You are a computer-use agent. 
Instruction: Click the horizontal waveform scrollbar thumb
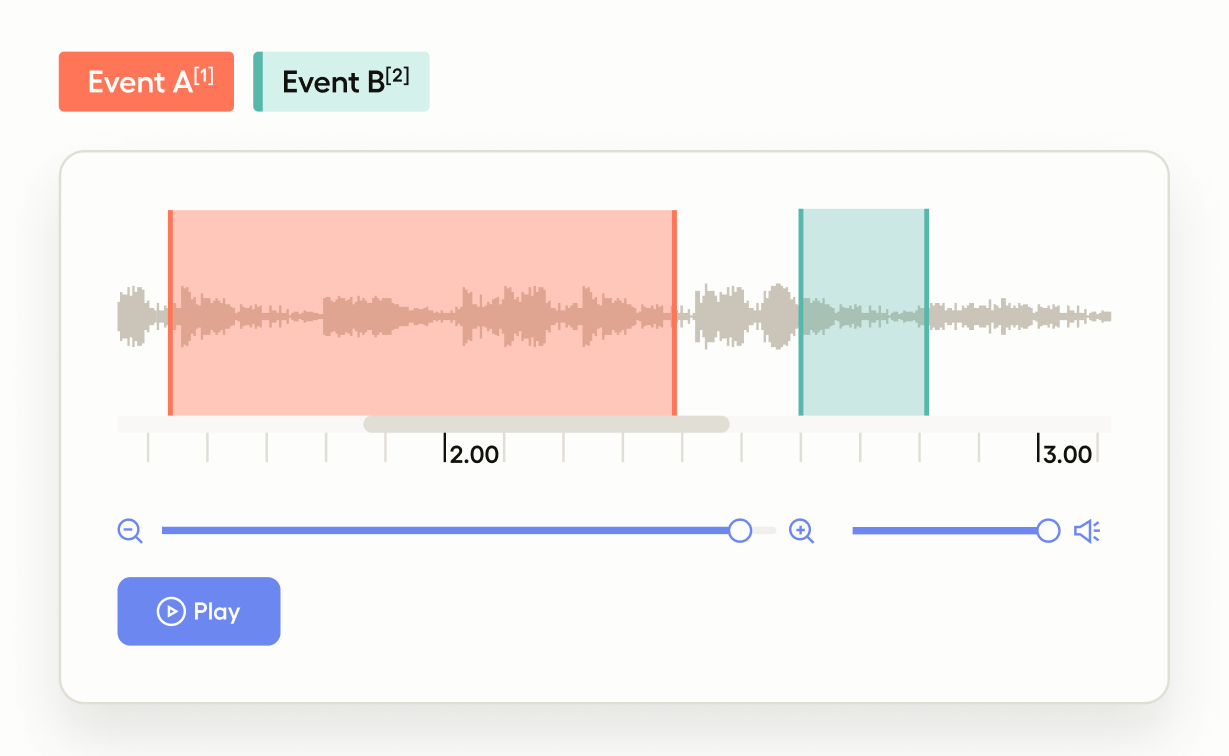pos(546,424)
